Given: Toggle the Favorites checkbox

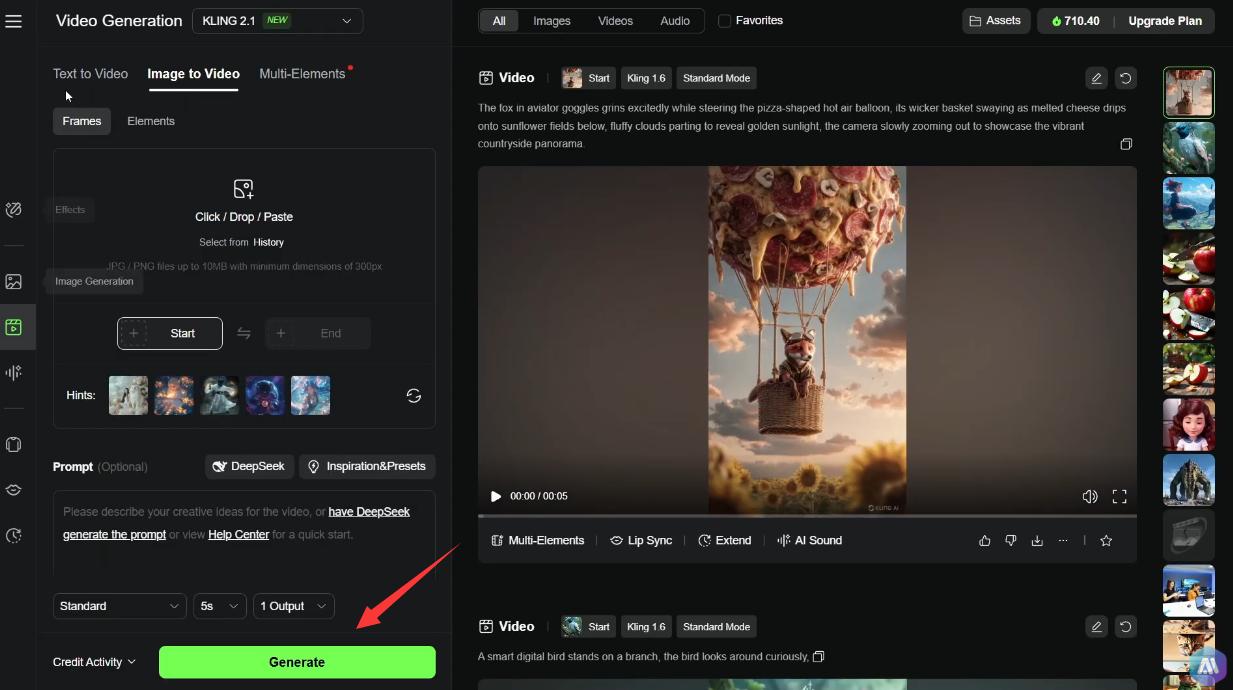Looking at the screenshot, I should (x=725, y=20).
